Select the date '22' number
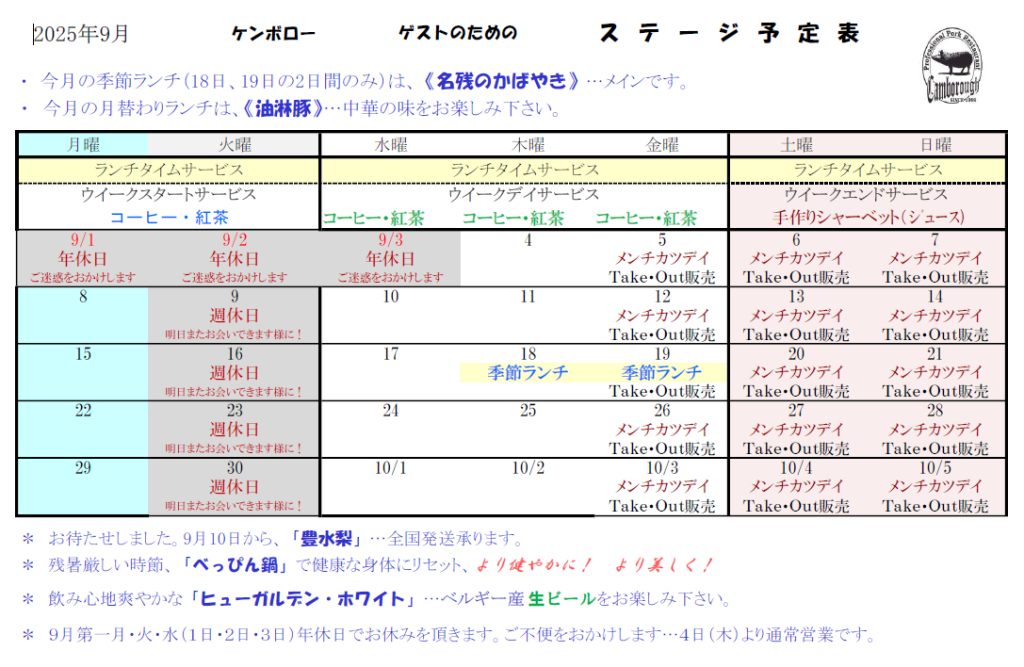 point(83,411)
